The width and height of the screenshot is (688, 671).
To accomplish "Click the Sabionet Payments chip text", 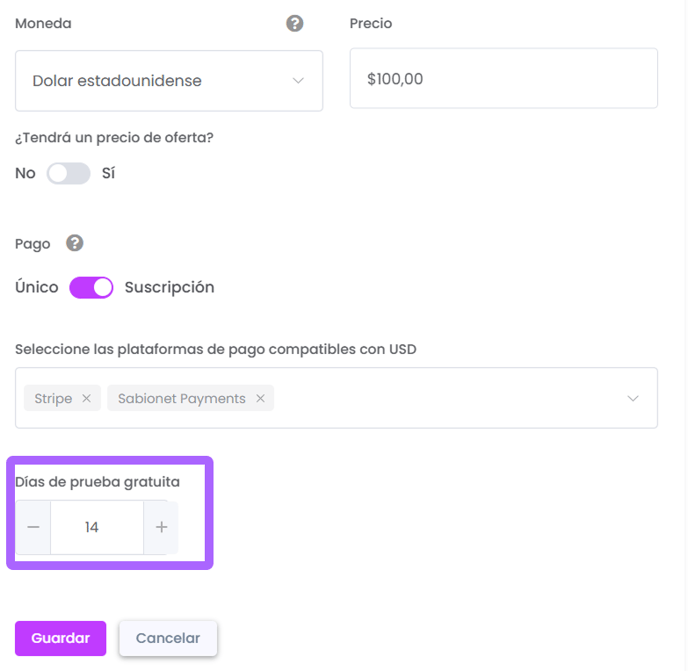I will pyautogui.click(x=182, y=398).
